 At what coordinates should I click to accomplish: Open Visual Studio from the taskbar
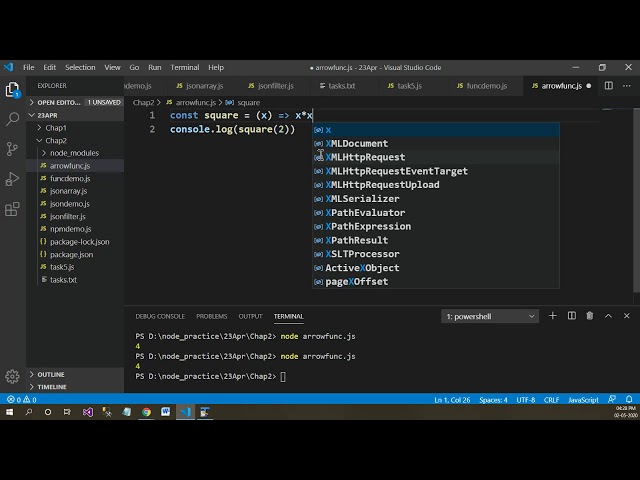(88, 412)
